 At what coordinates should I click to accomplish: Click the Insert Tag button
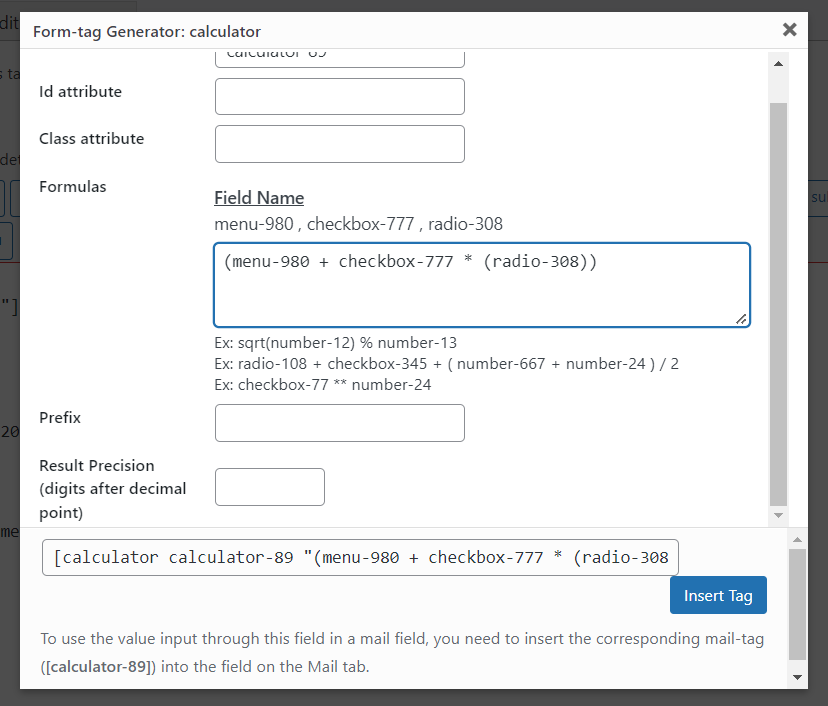tap(718, 595)
